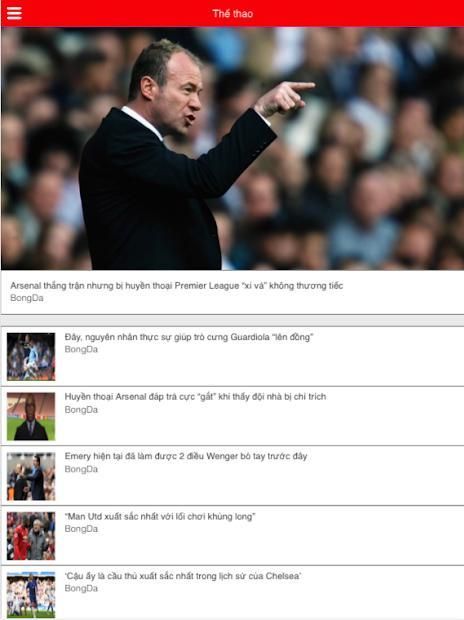This screenshot has width=464, height=620.
Task: Open the Guardiola article thumbnail
Action: 31,357
